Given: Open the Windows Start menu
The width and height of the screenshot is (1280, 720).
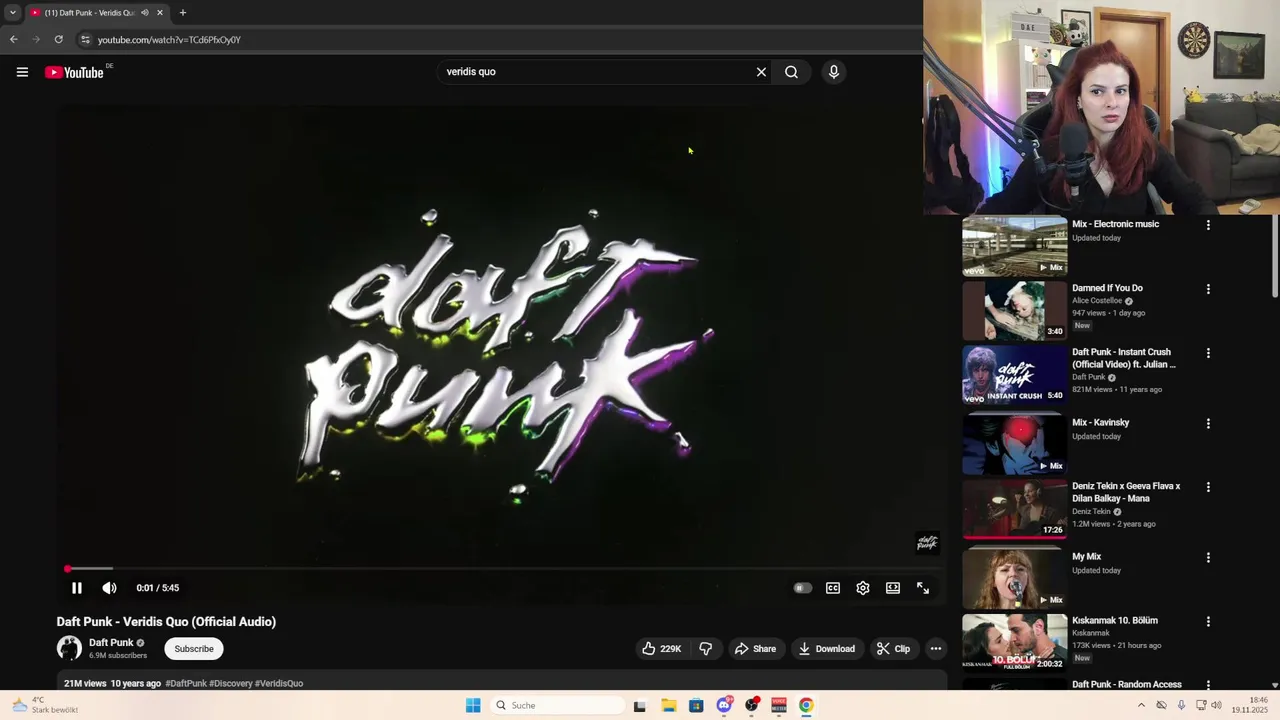Looking at the screenshot, I should (473, 705).
